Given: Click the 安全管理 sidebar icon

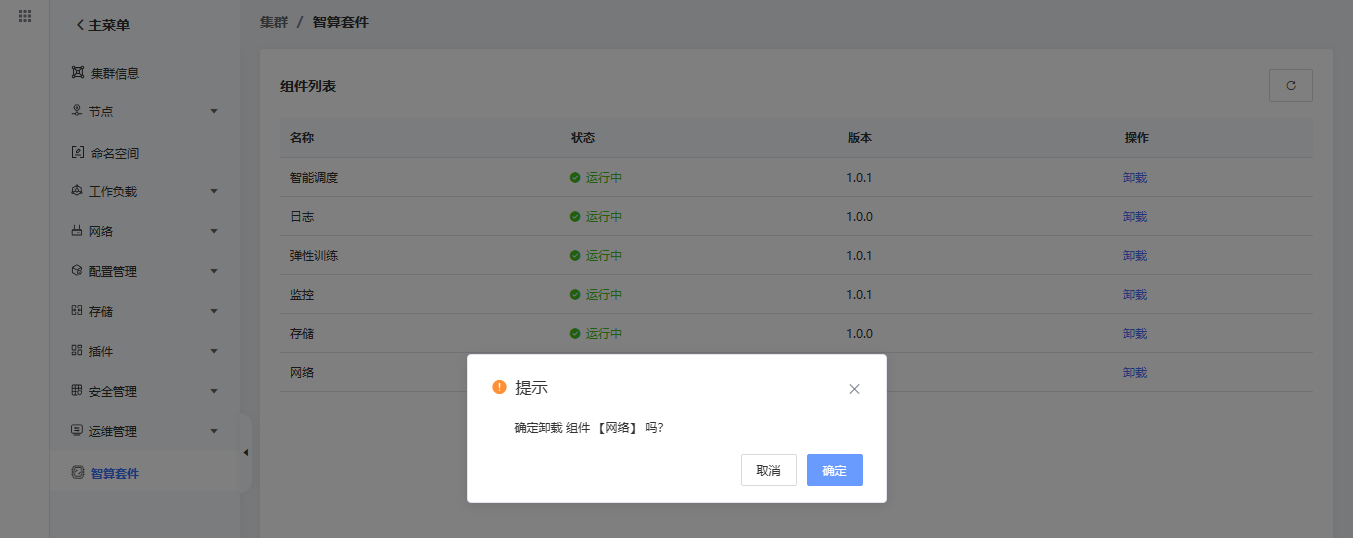Looking at the screenshot, I should pos(77,390).
